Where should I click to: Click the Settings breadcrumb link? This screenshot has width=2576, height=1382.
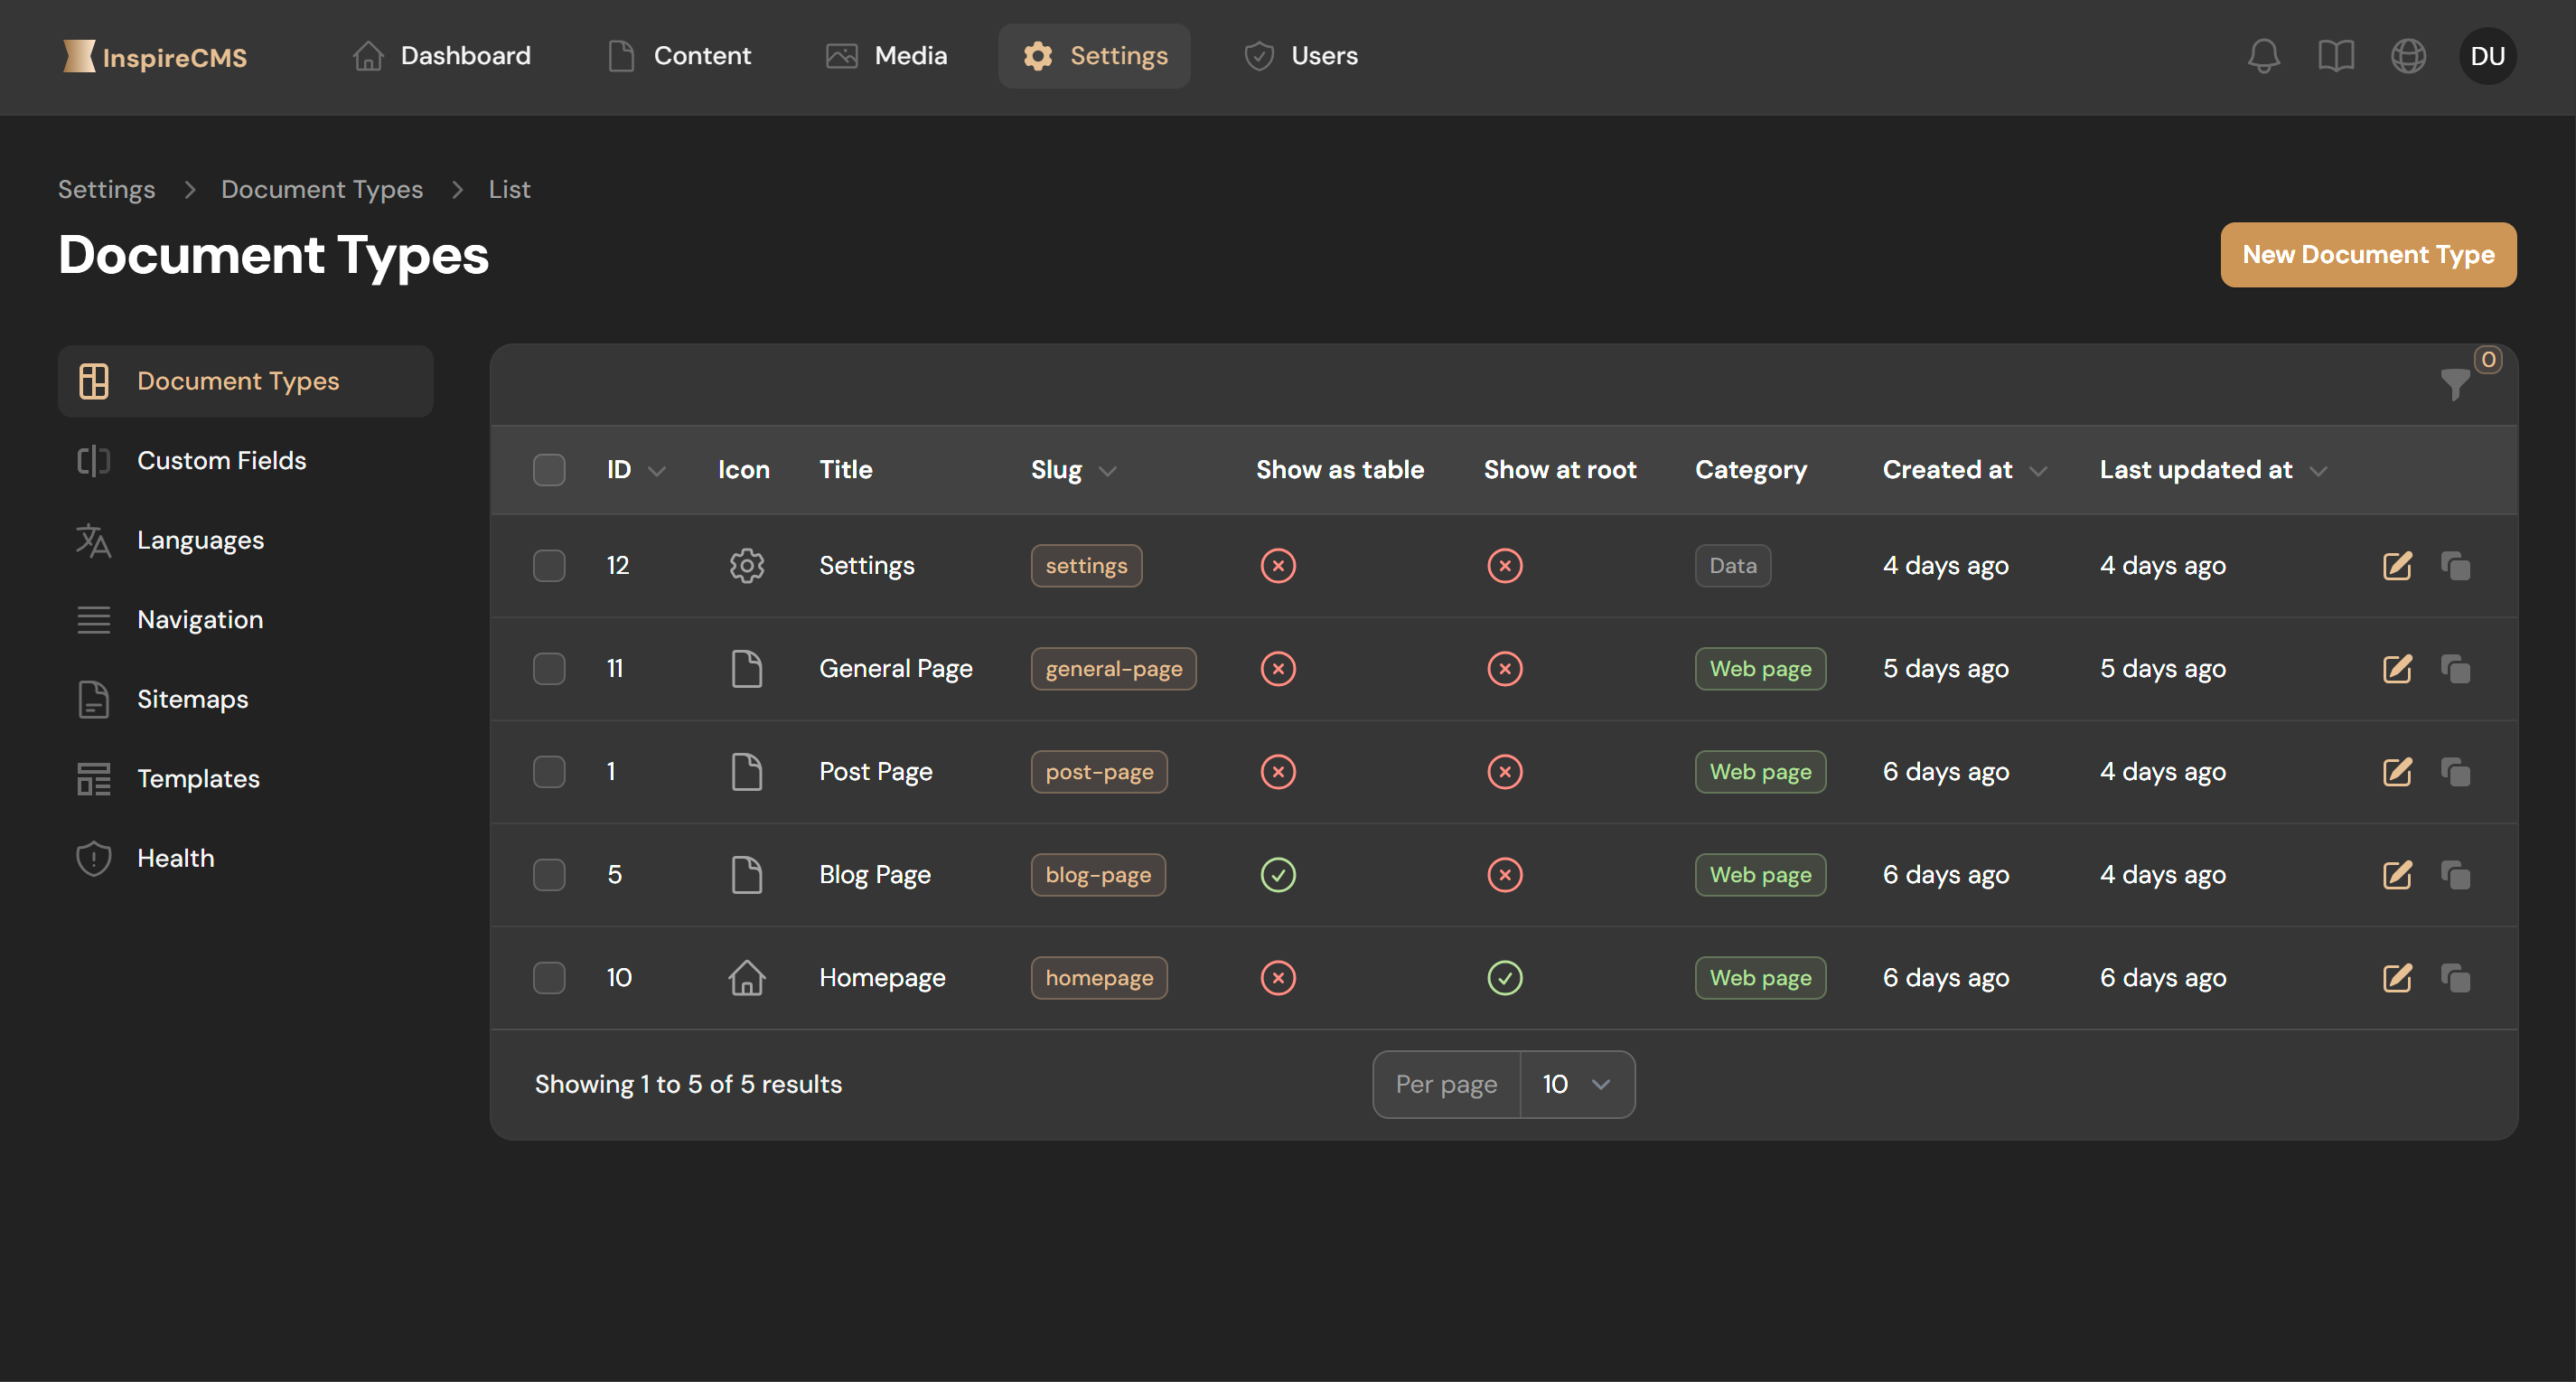pos(106,189)
